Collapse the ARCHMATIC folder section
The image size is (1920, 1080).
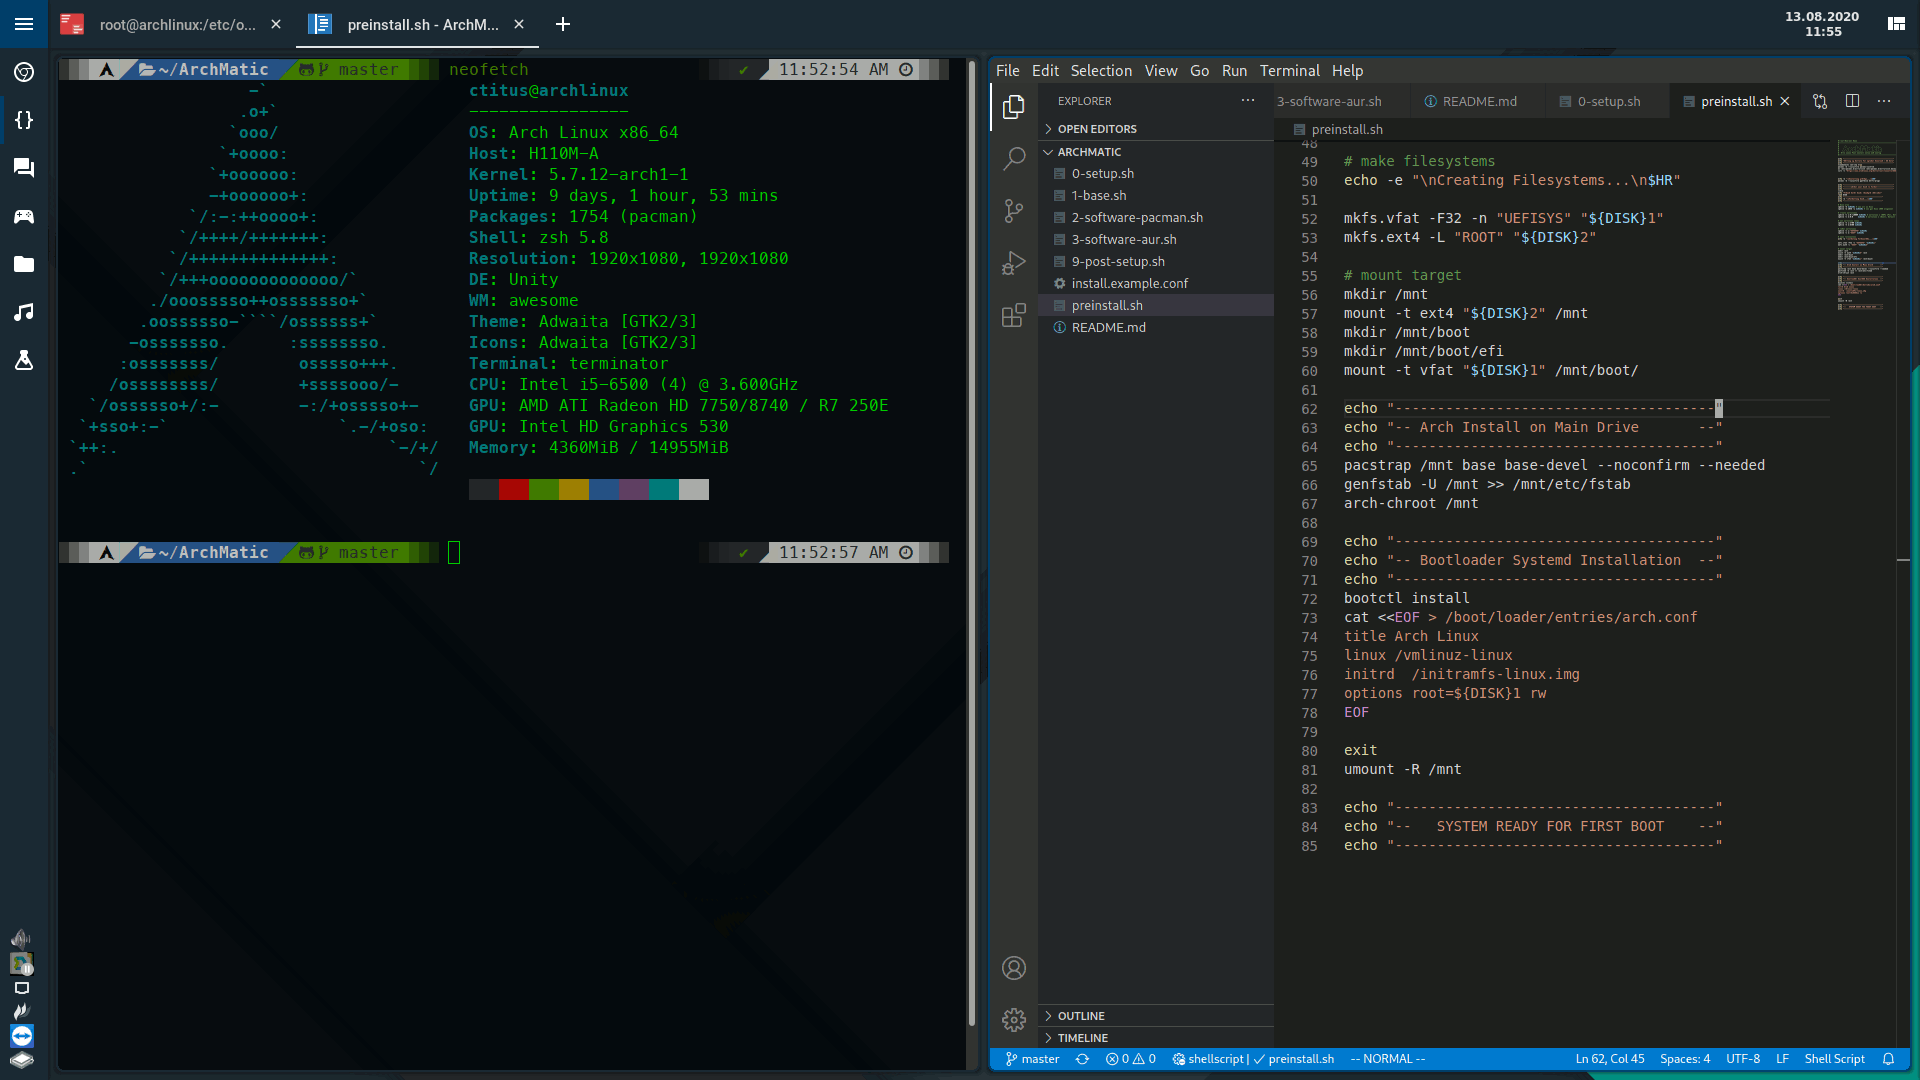point(1089,152)
